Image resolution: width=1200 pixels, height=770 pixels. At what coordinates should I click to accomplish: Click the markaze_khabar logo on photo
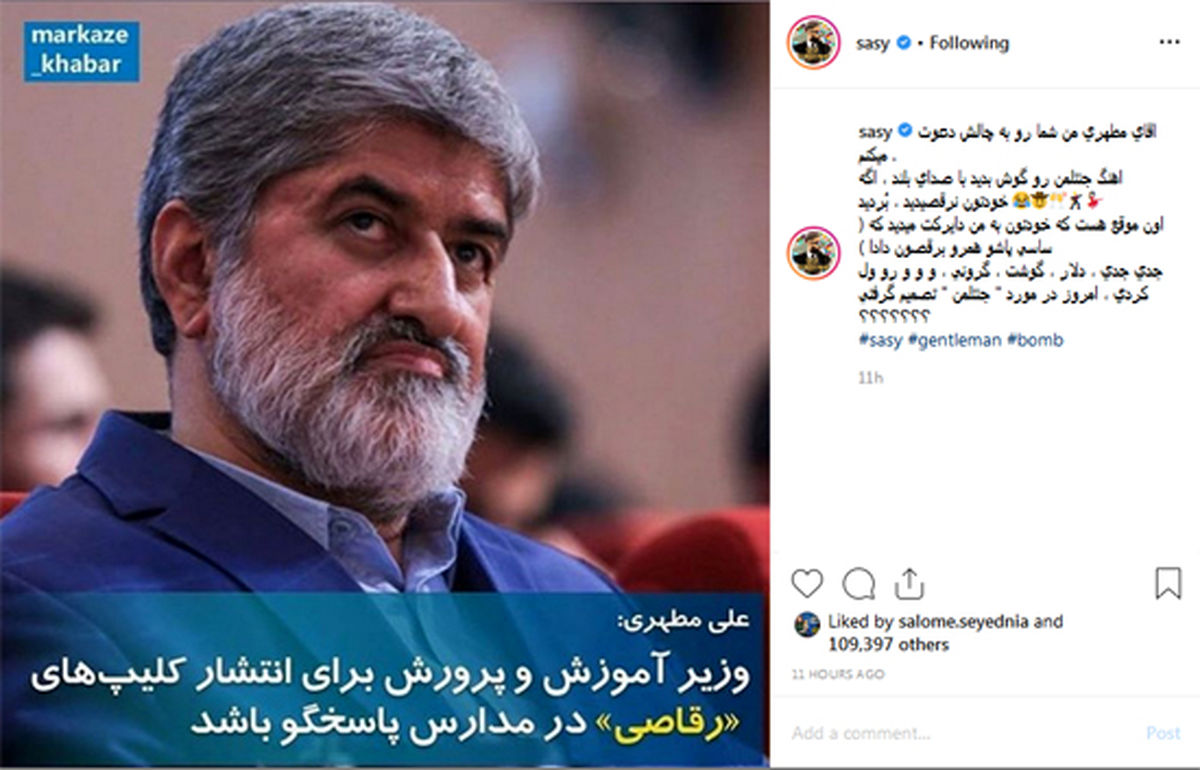click(81, 52)
